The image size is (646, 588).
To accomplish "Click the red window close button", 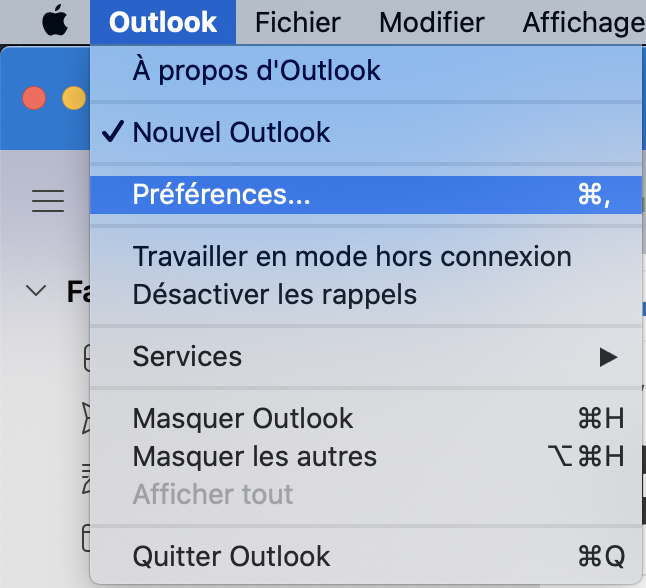I will pyautogui.click(x=35, y=99).
